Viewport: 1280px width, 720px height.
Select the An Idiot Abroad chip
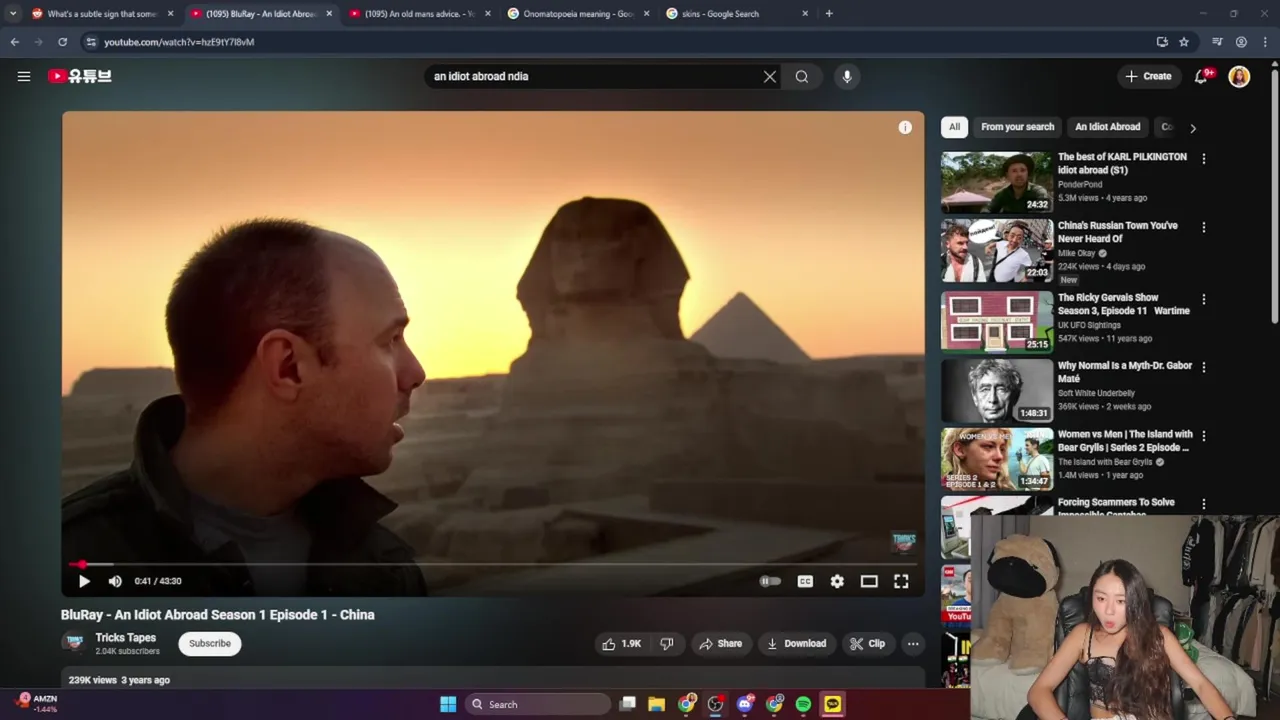click(1107, 127)
